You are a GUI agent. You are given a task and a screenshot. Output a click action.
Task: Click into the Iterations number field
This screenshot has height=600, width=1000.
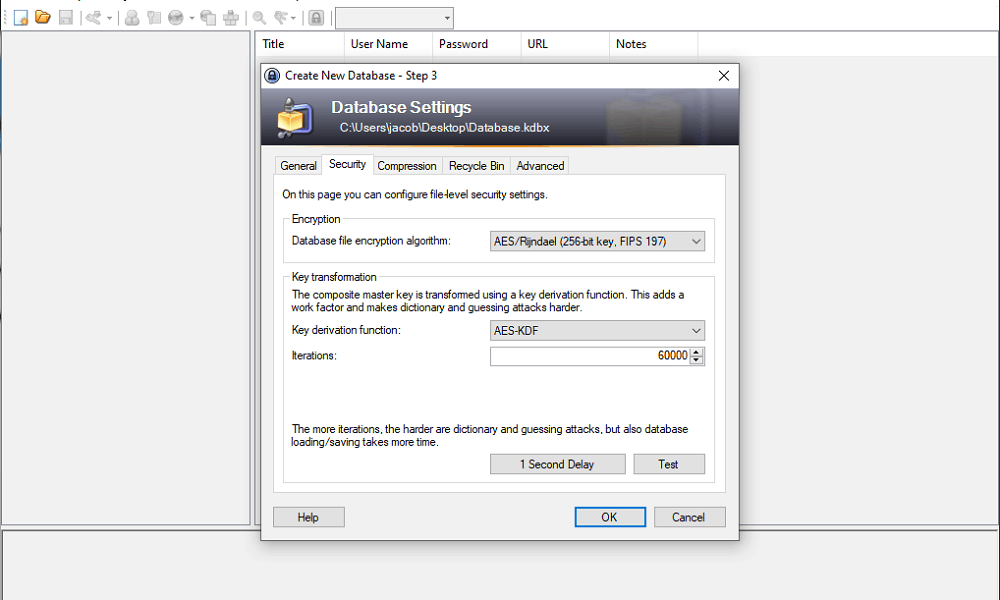pos(590,356)
